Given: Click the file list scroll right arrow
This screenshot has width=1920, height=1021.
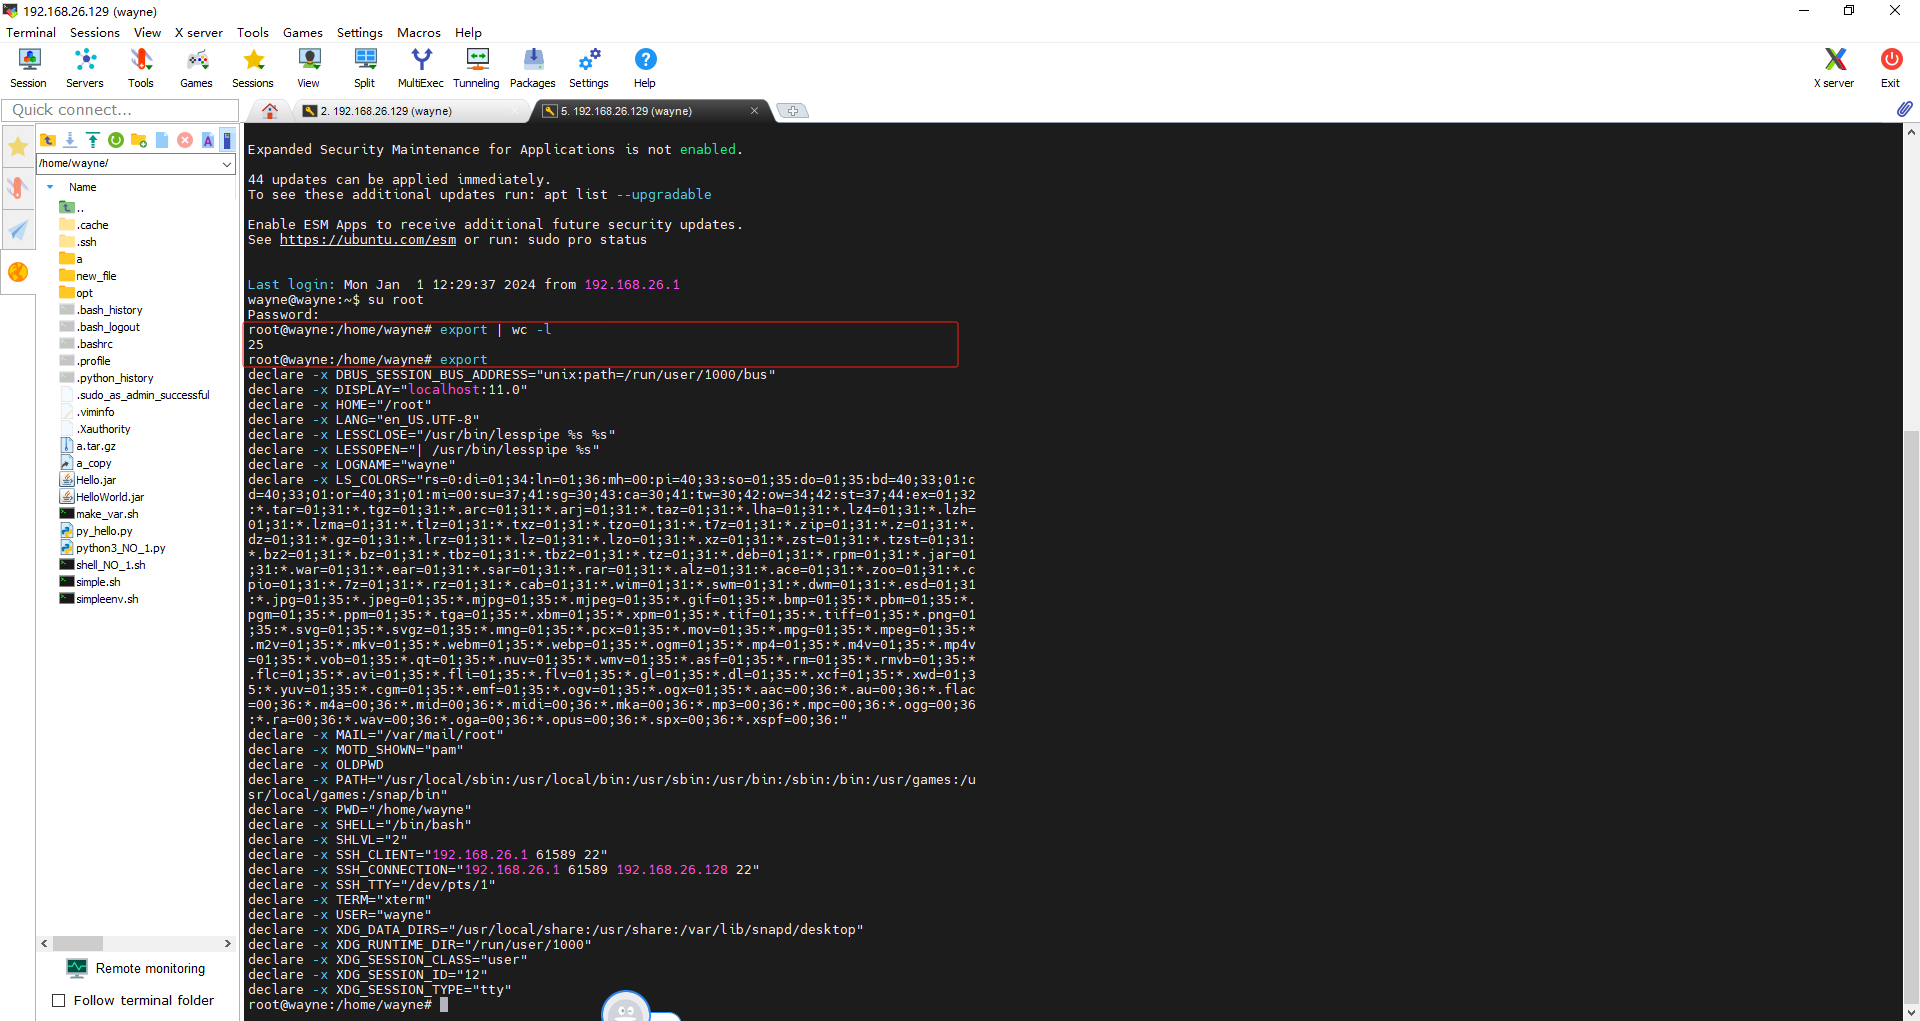Looking at the screenshot, I should pyautogui.click(x=227, y=943).
